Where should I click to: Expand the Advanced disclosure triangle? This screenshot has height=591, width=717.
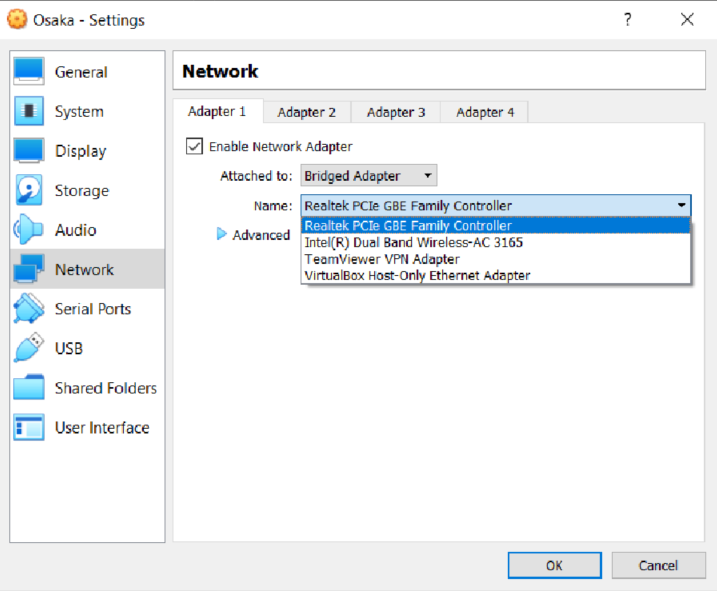221,234
